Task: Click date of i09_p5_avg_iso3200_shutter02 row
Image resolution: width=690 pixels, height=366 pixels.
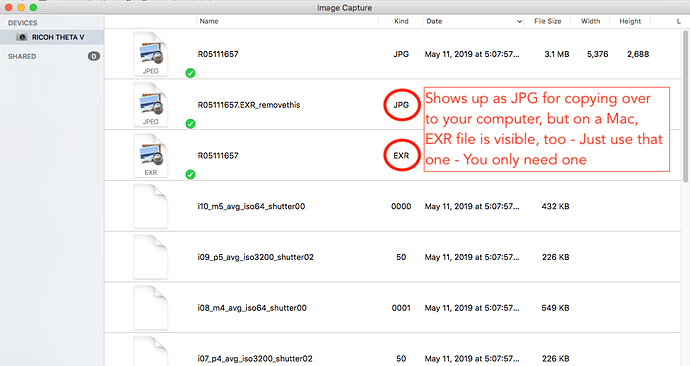Action: point(472,257)
